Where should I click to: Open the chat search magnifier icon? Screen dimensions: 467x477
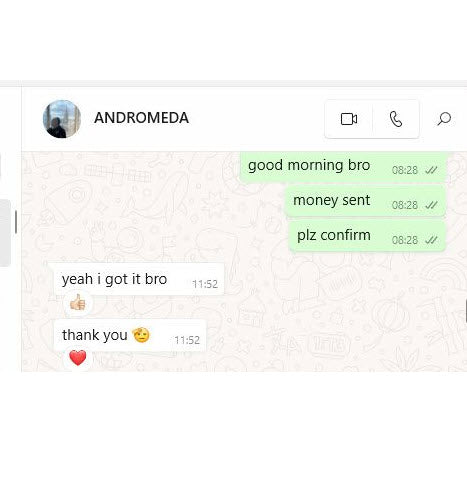point(444,119)
